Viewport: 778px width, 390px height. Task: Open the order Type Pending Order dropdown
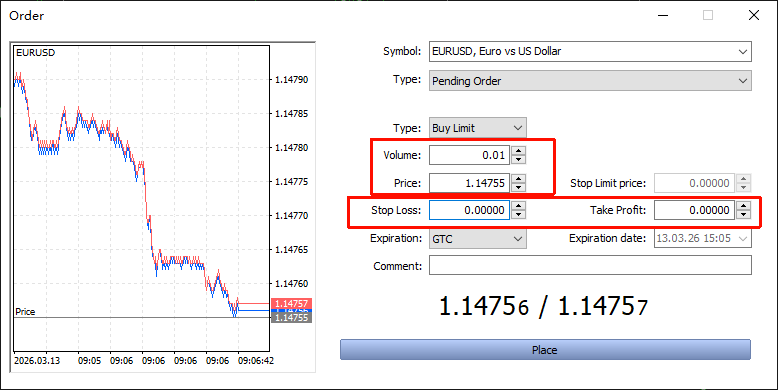pyautogui.click(x=590, y=81)
